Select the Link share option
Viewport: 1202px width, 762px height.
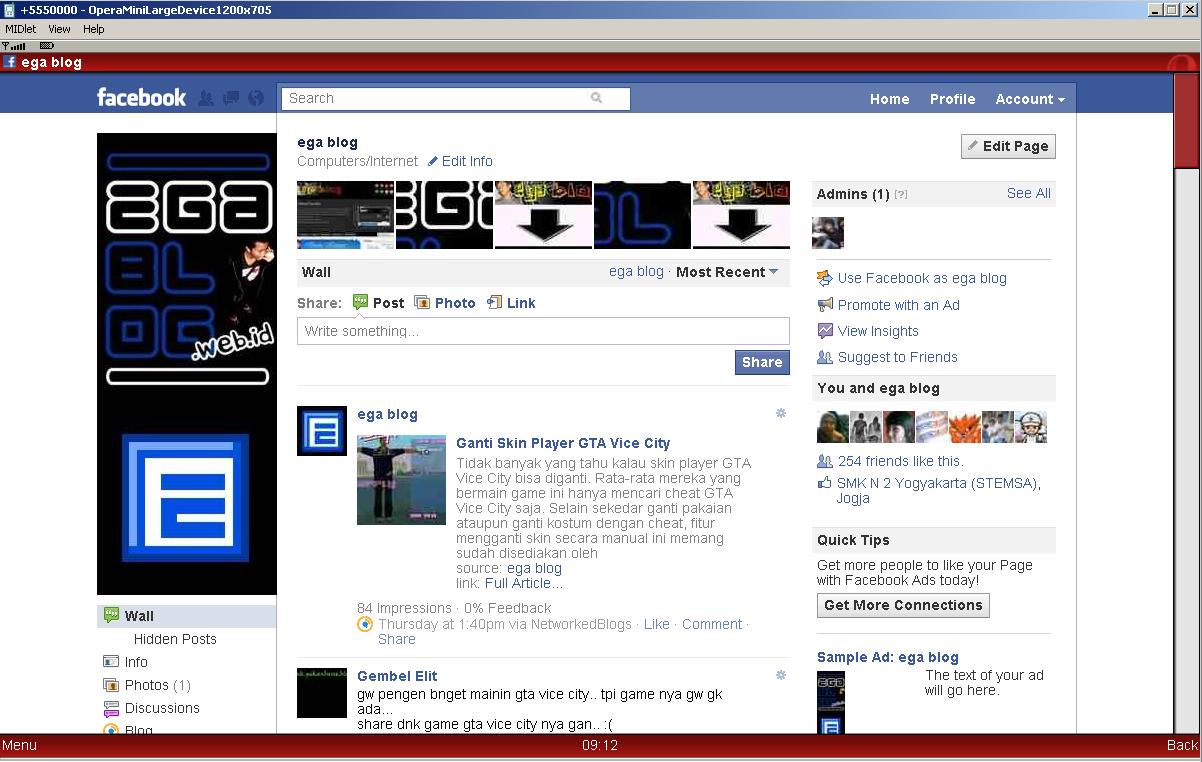point(511,303)
